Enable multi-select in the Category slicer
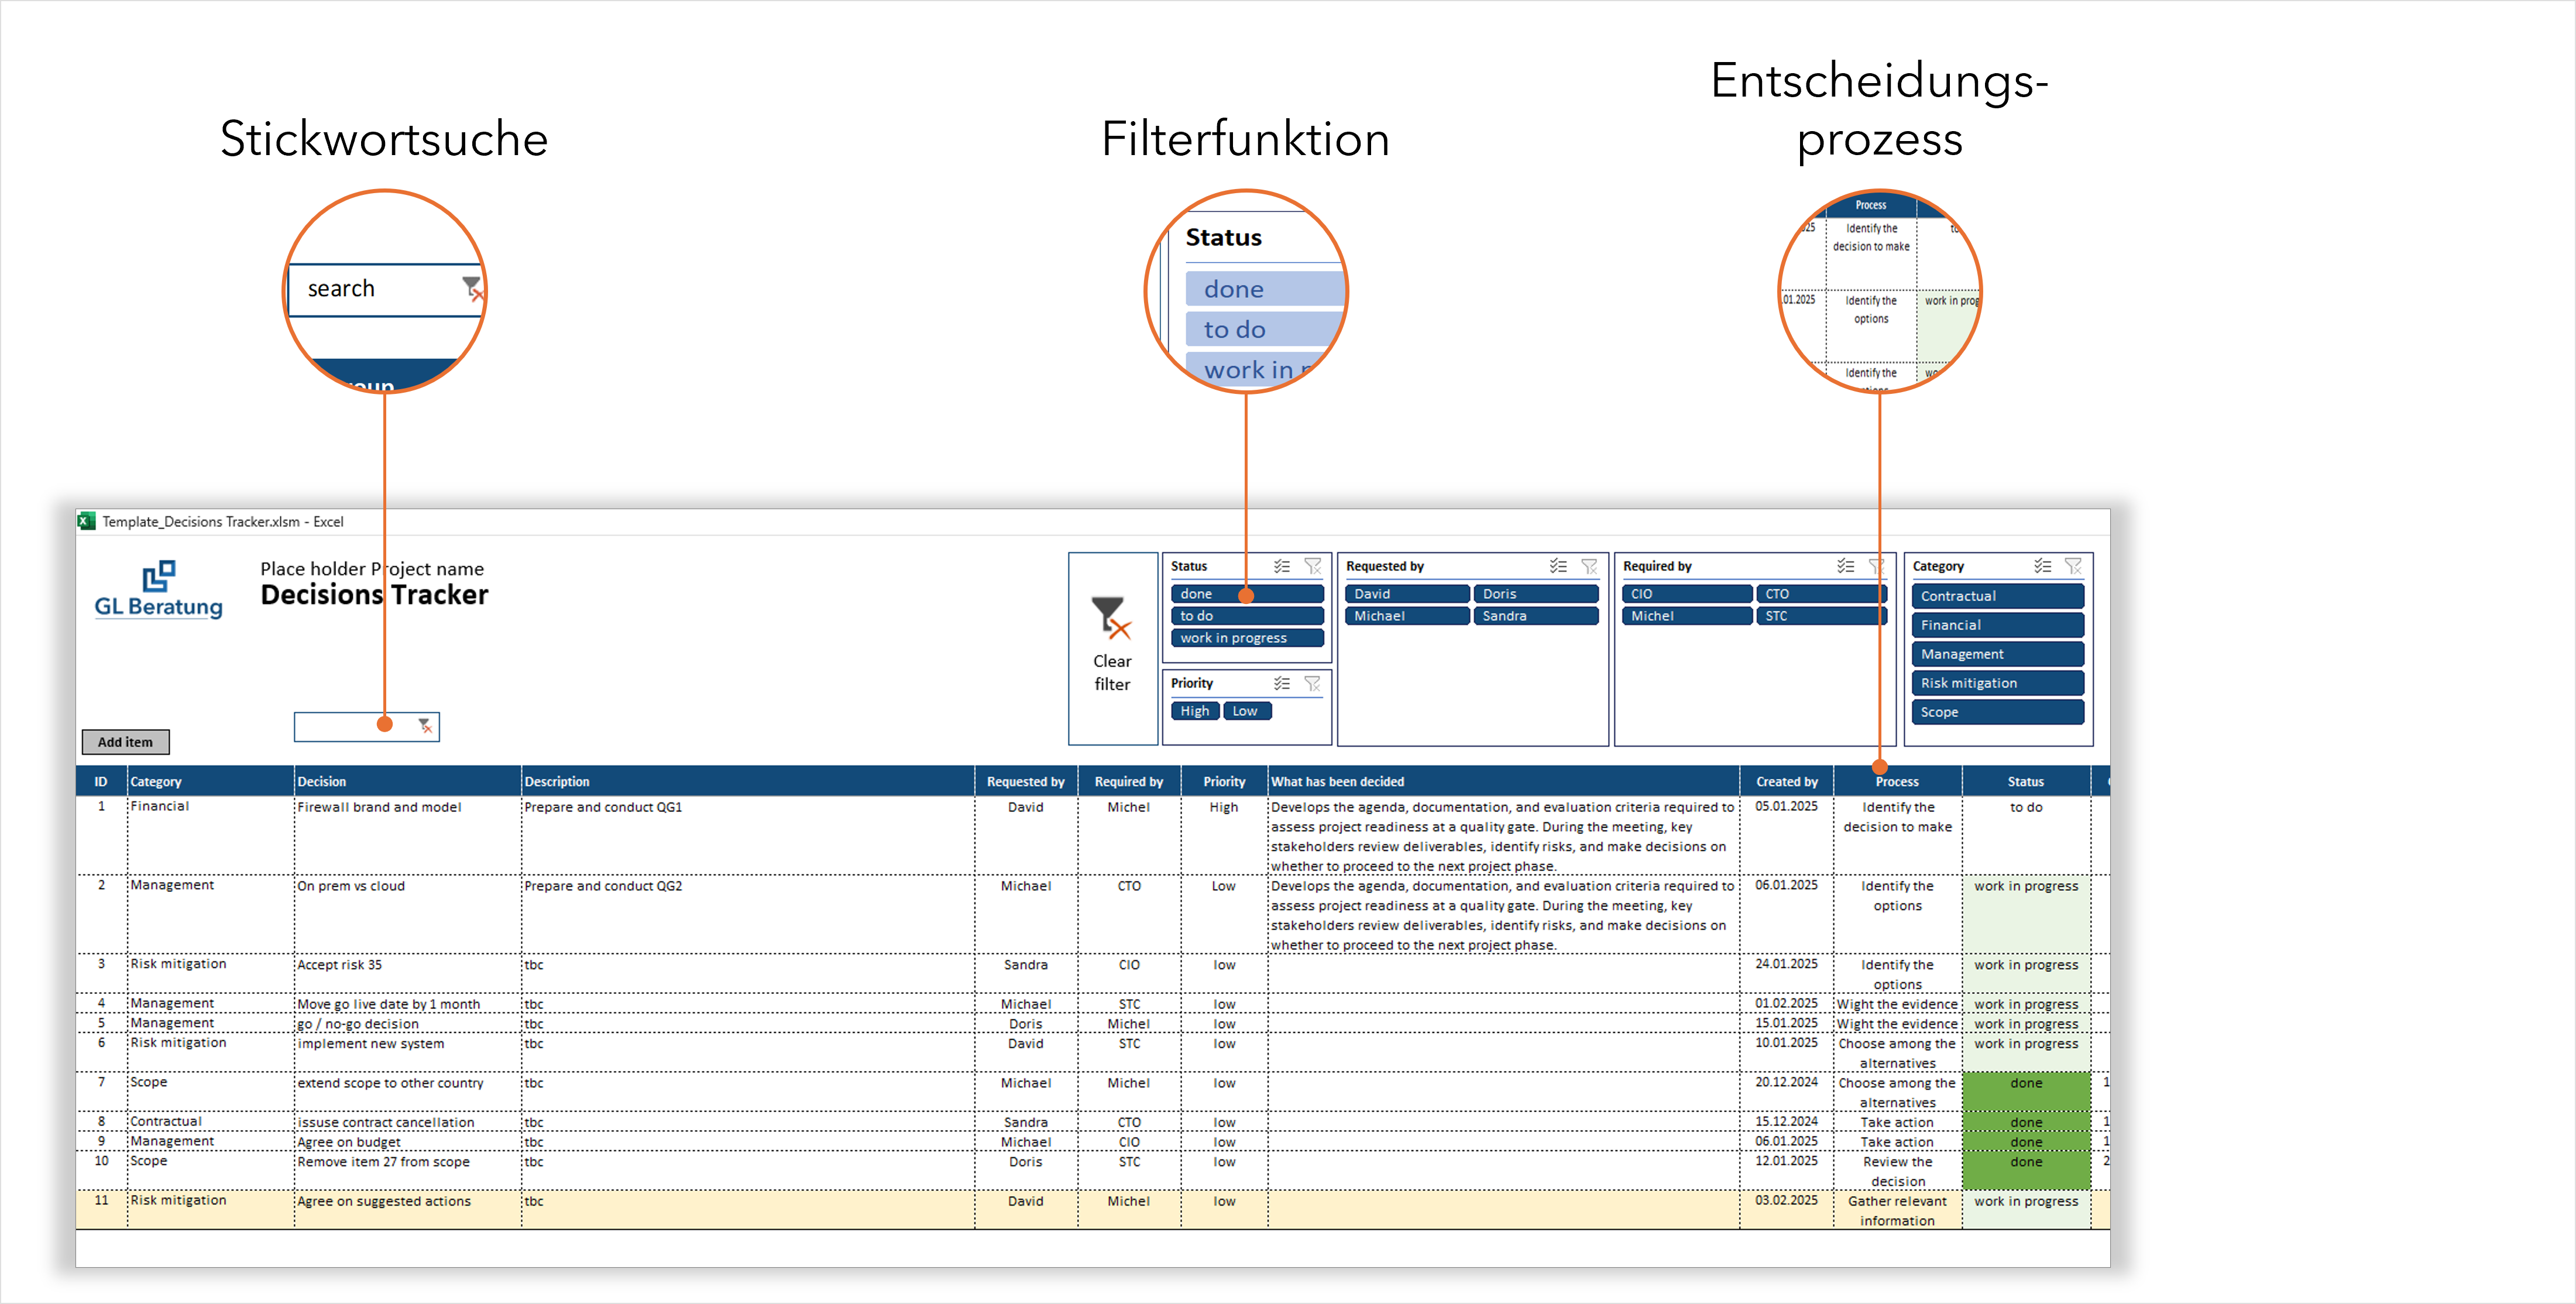Image resolution: width=2576 pixels, height=1304 pixels. (2043, 566)
